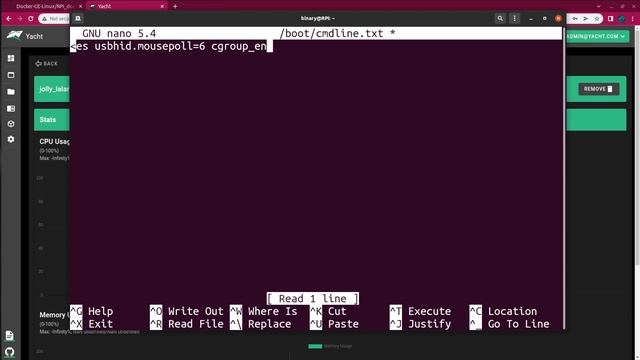Click the binary@RPI terminal window title

click(x=318, y=18)
